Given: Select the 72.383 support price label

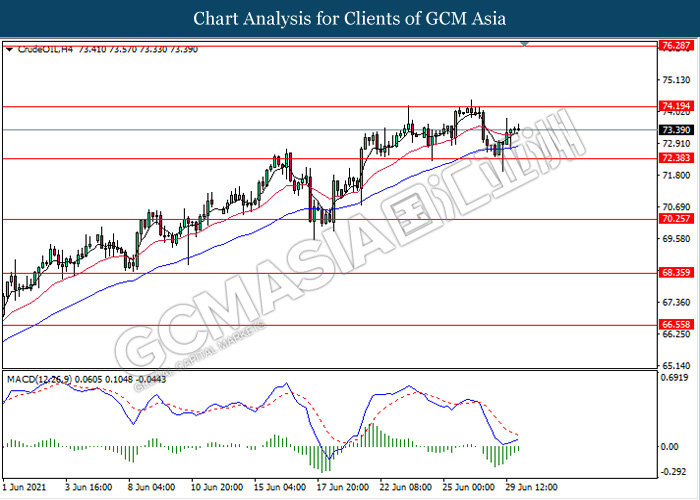Looking at the screenshot, I should [x=676, y=158].
